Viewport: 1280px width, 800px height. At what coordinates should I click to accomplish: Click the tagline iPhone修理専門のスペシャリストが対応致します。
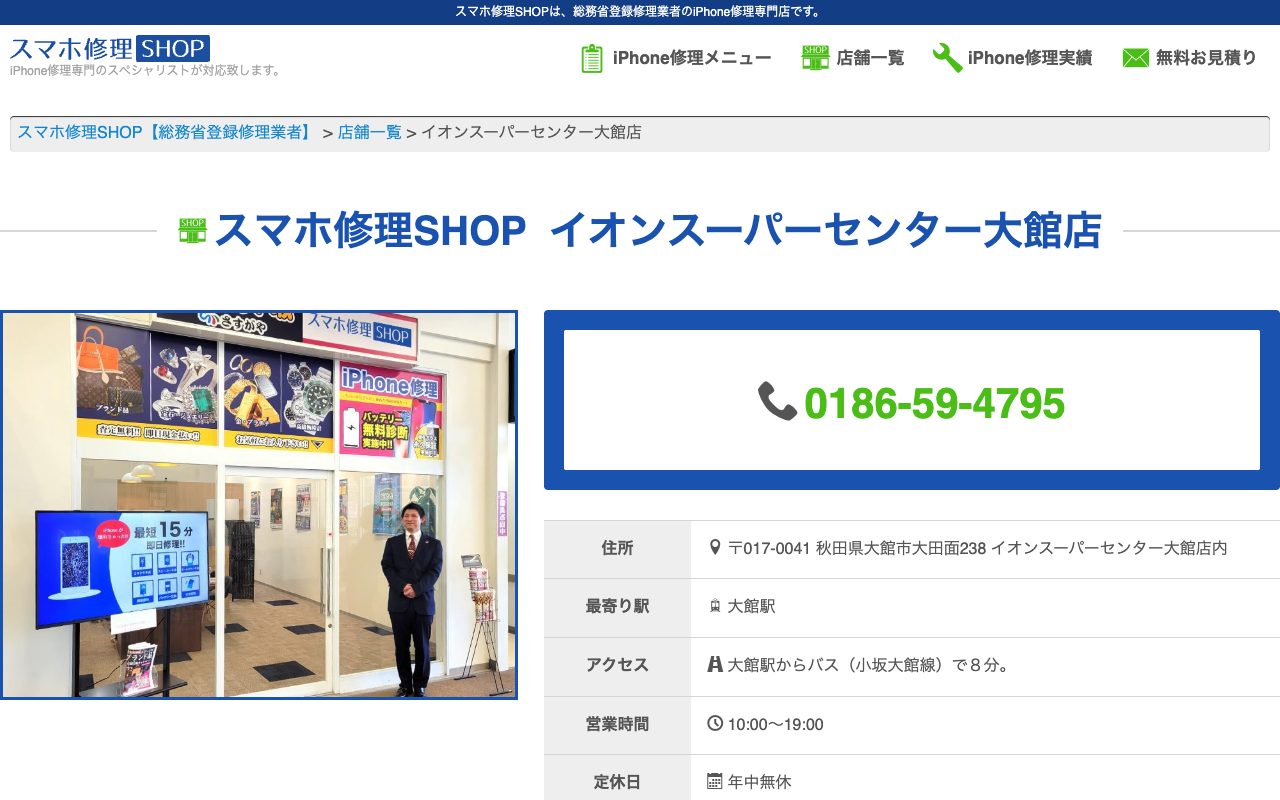click(x=146, y=71)
